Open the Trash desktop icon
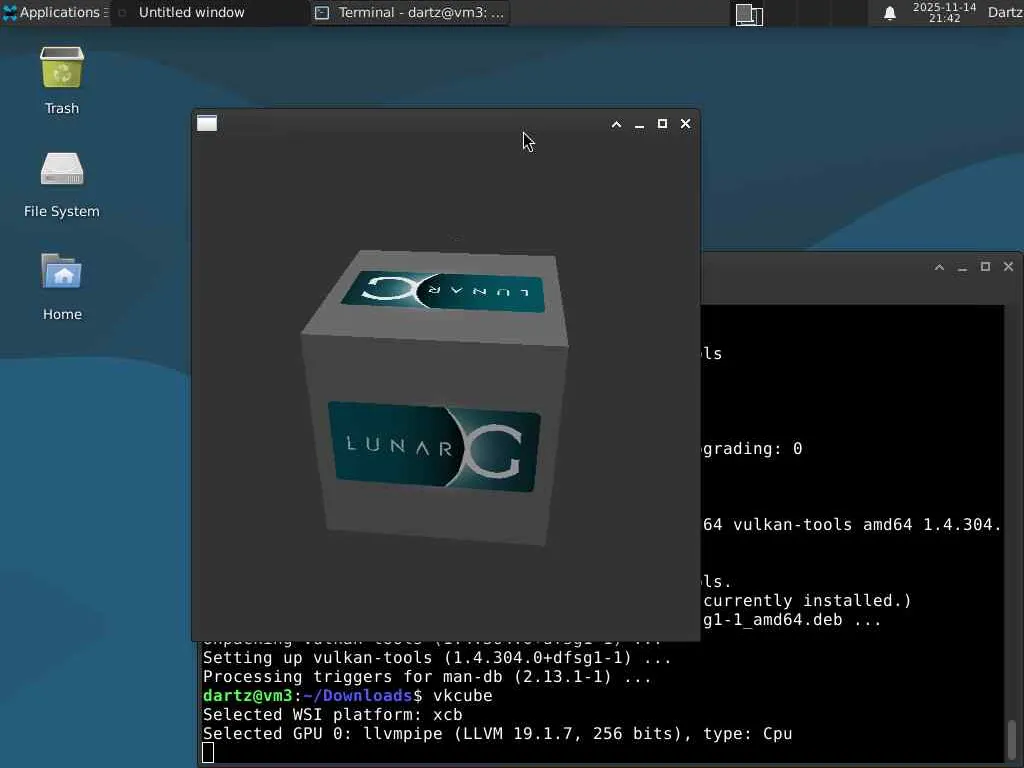1024x768 pixels. tap(62, 80)
